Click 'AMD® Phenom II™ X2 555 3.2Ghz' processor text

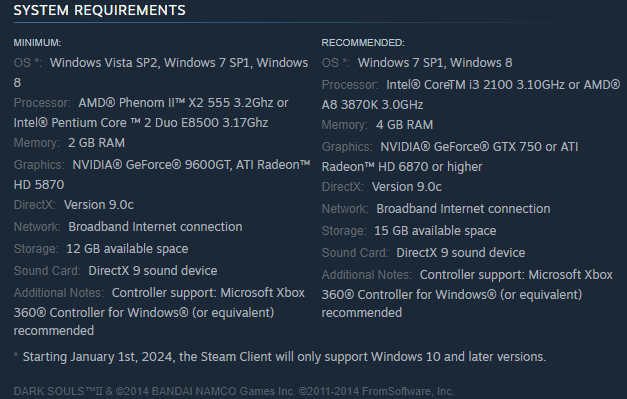click(176, 103)
